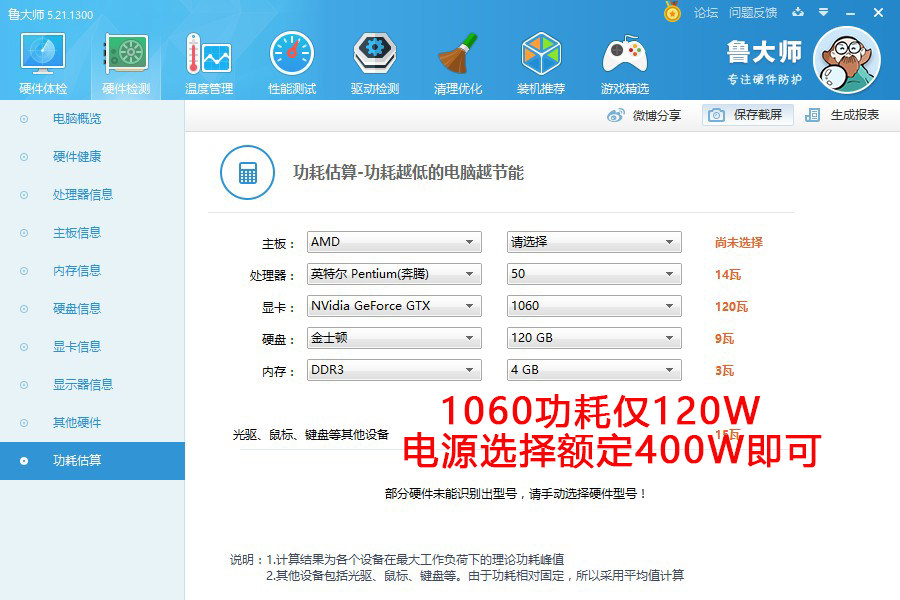Open 清理优化 cleanup broom icon
900x600 pixels.
click(x=458, y=63)
